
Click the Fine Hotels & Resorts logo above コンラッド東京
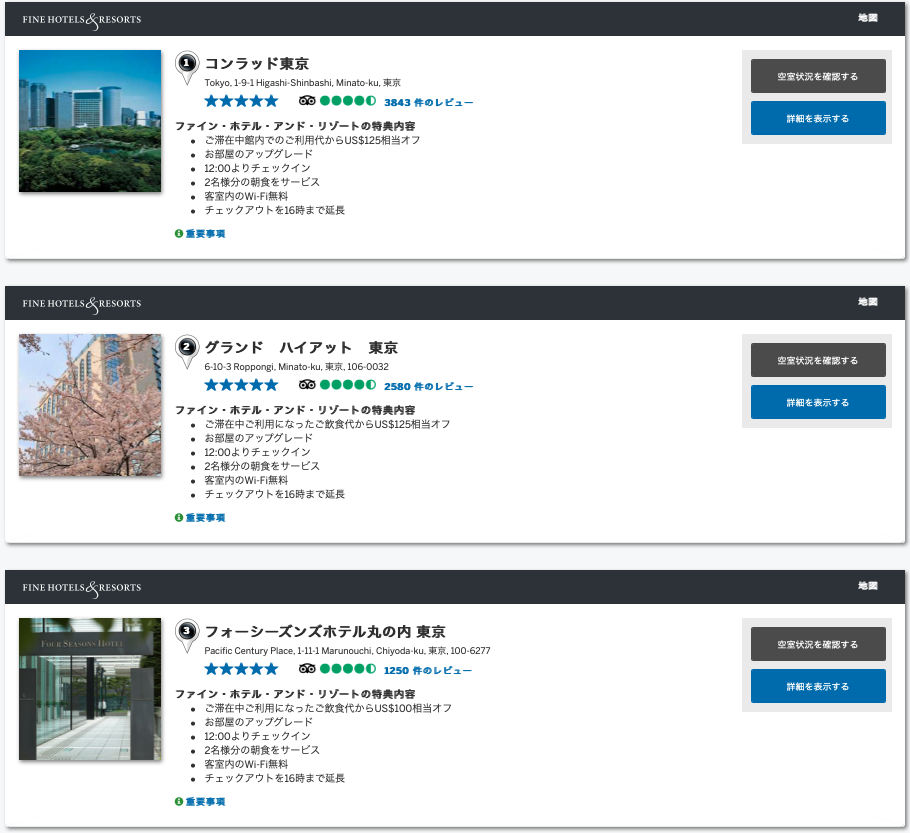pos(82,20)
